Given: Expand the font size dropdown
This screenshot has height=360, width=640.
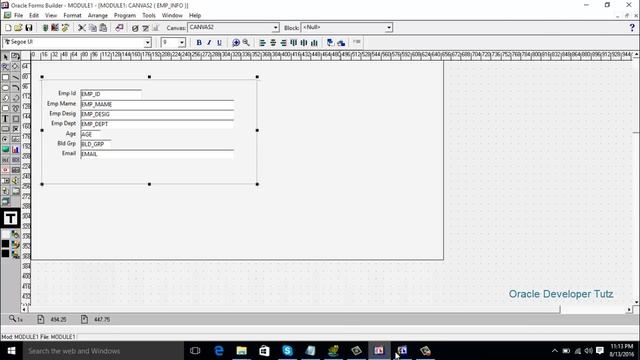Looking at the screenshot, I should (x=182, y=42).
